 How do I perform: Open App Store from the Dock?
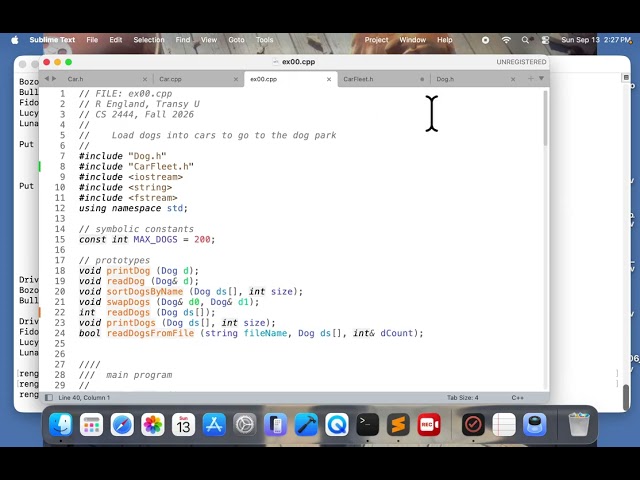coord(214,425)
